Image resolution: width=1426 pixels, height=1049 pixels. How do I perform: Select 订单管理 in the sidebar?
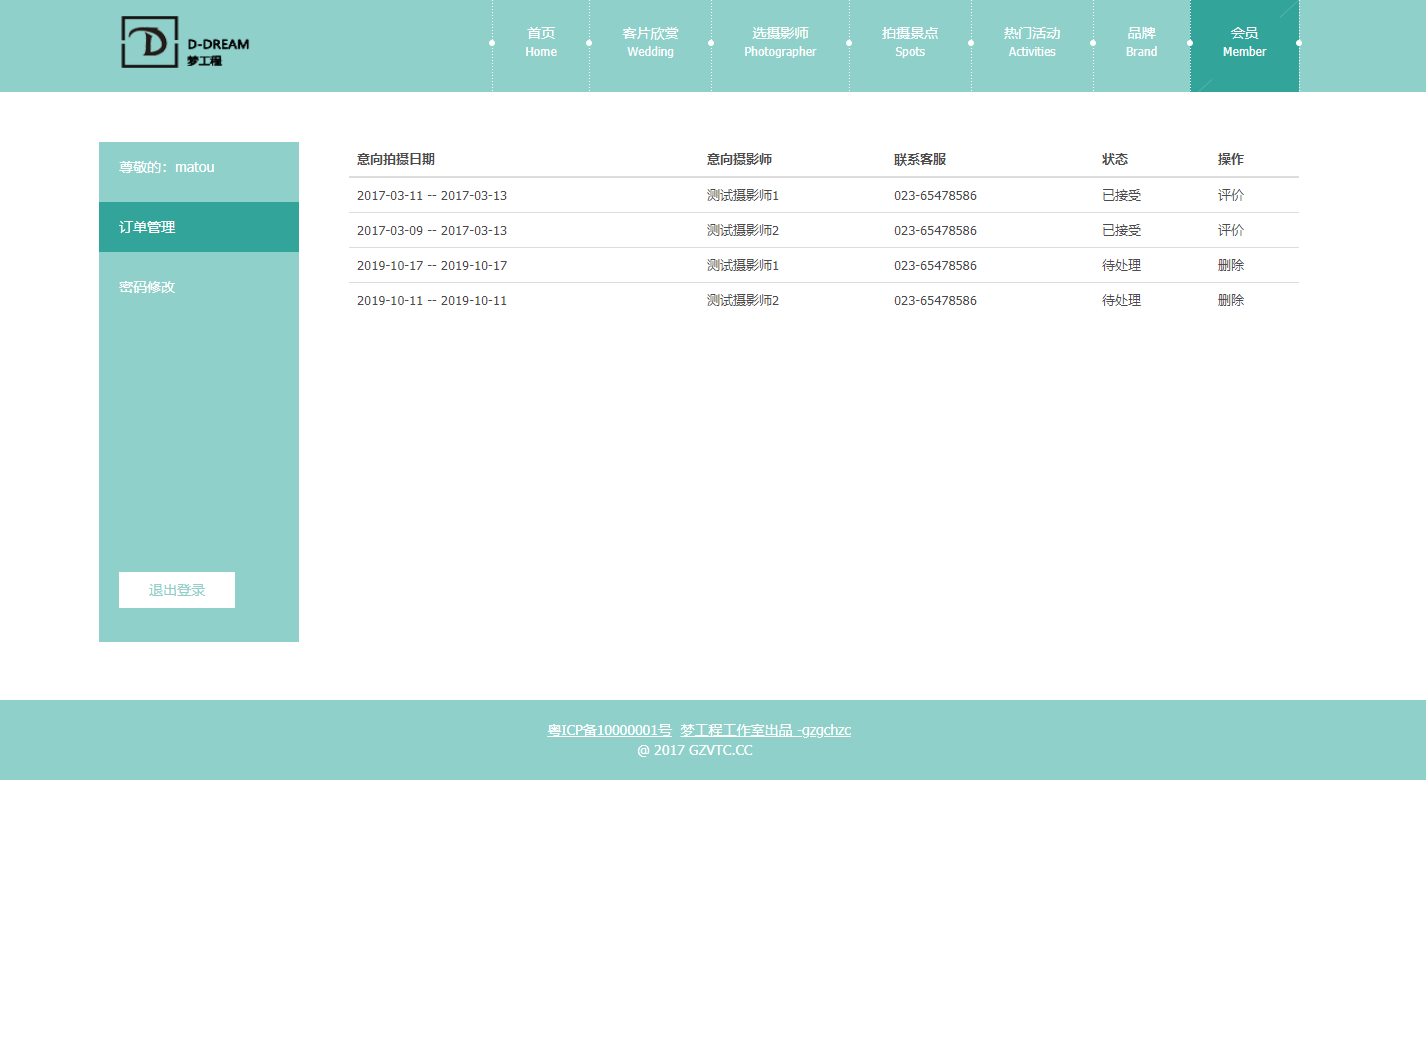point(147,227)
